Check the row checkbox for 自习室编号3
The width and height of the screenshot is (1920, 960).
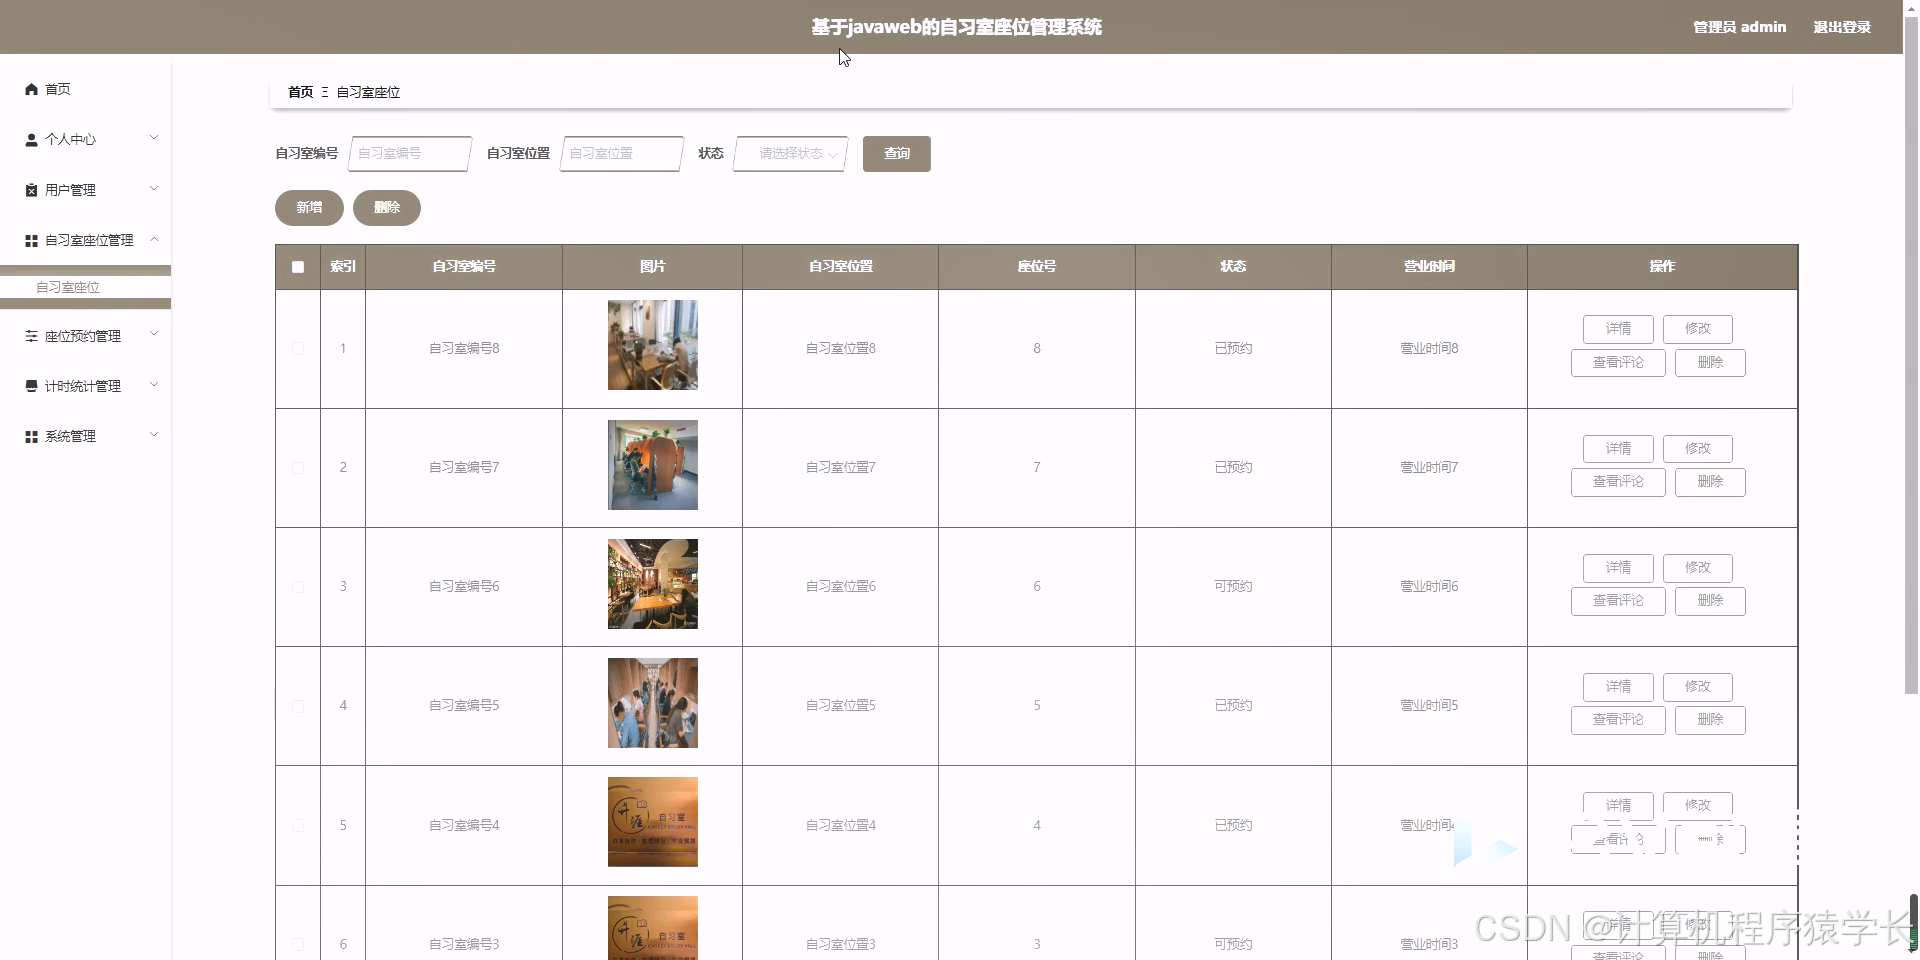pyautogui.click(x=298, y=944)
